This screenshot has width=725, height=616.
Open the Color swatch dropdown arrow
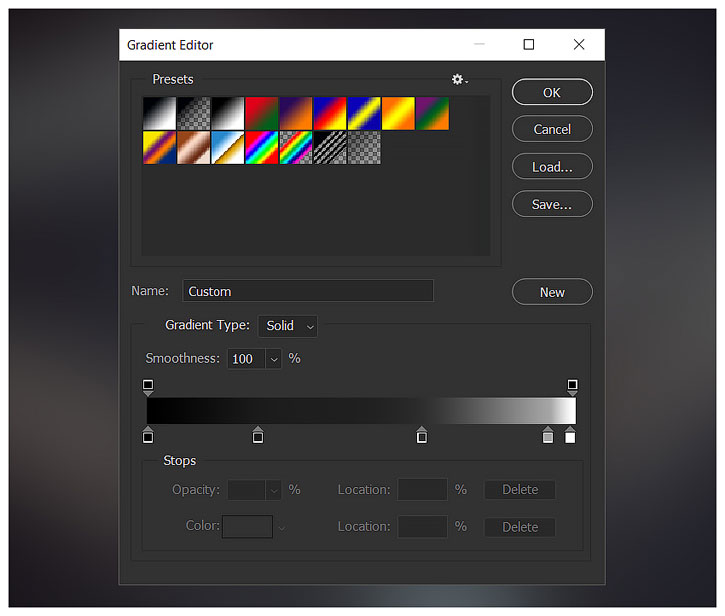pyautogui.click(x=282, y=528)
